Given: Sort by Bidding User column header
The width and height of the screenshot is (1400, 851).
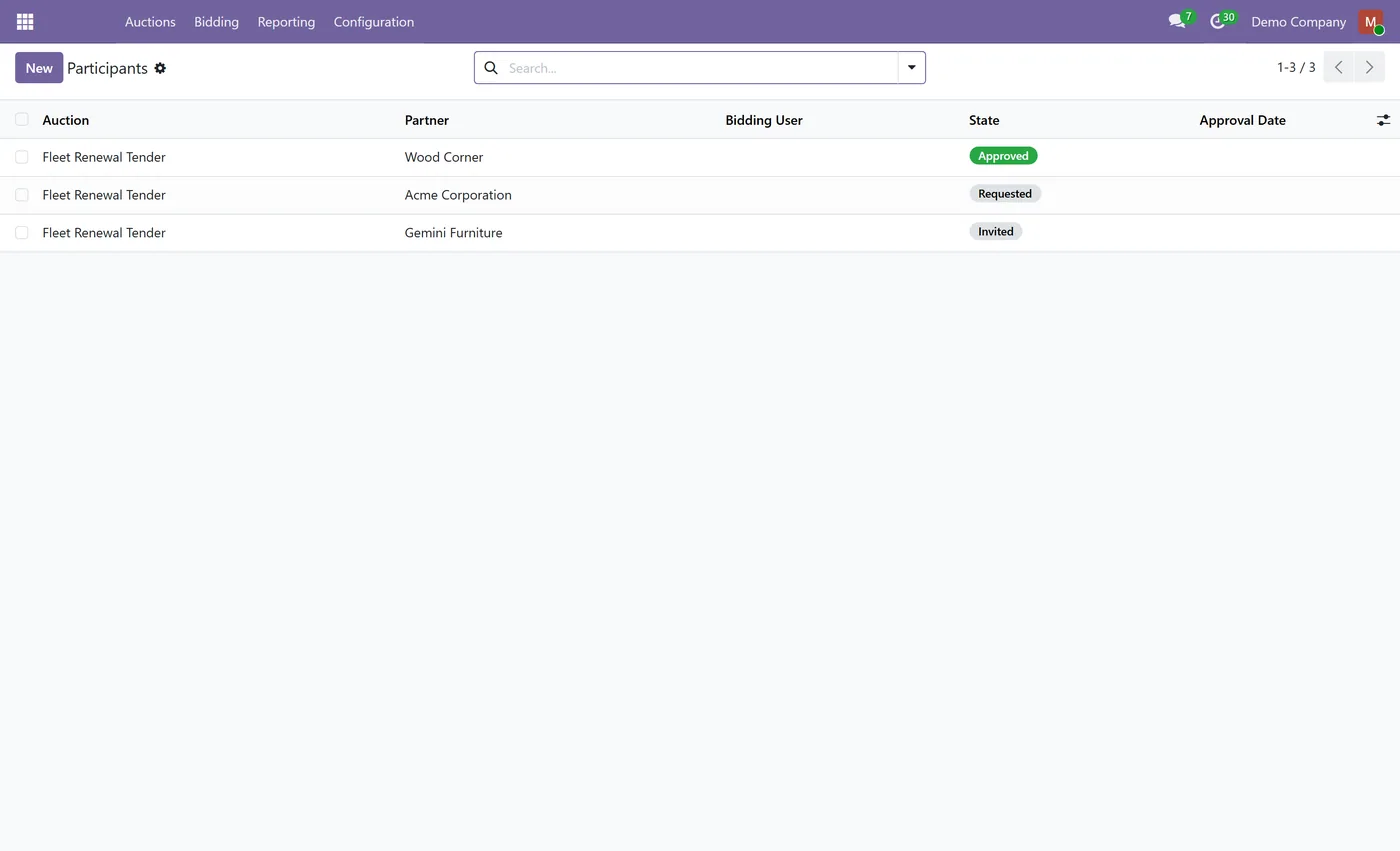Looking at the screenshot, I should pos(764,120).
